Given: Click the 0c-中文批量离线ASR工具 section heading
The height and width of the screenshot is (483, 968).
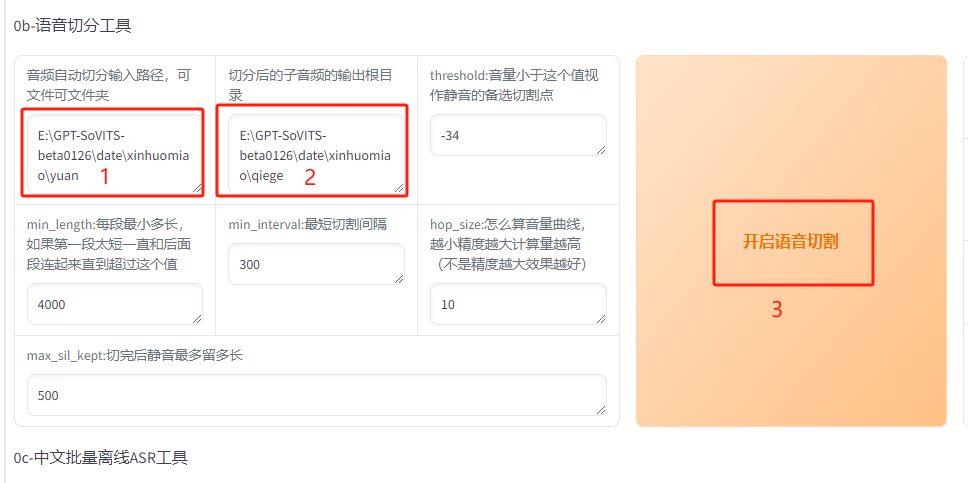Looking at the screenshot, I should [x=101, y=457].
